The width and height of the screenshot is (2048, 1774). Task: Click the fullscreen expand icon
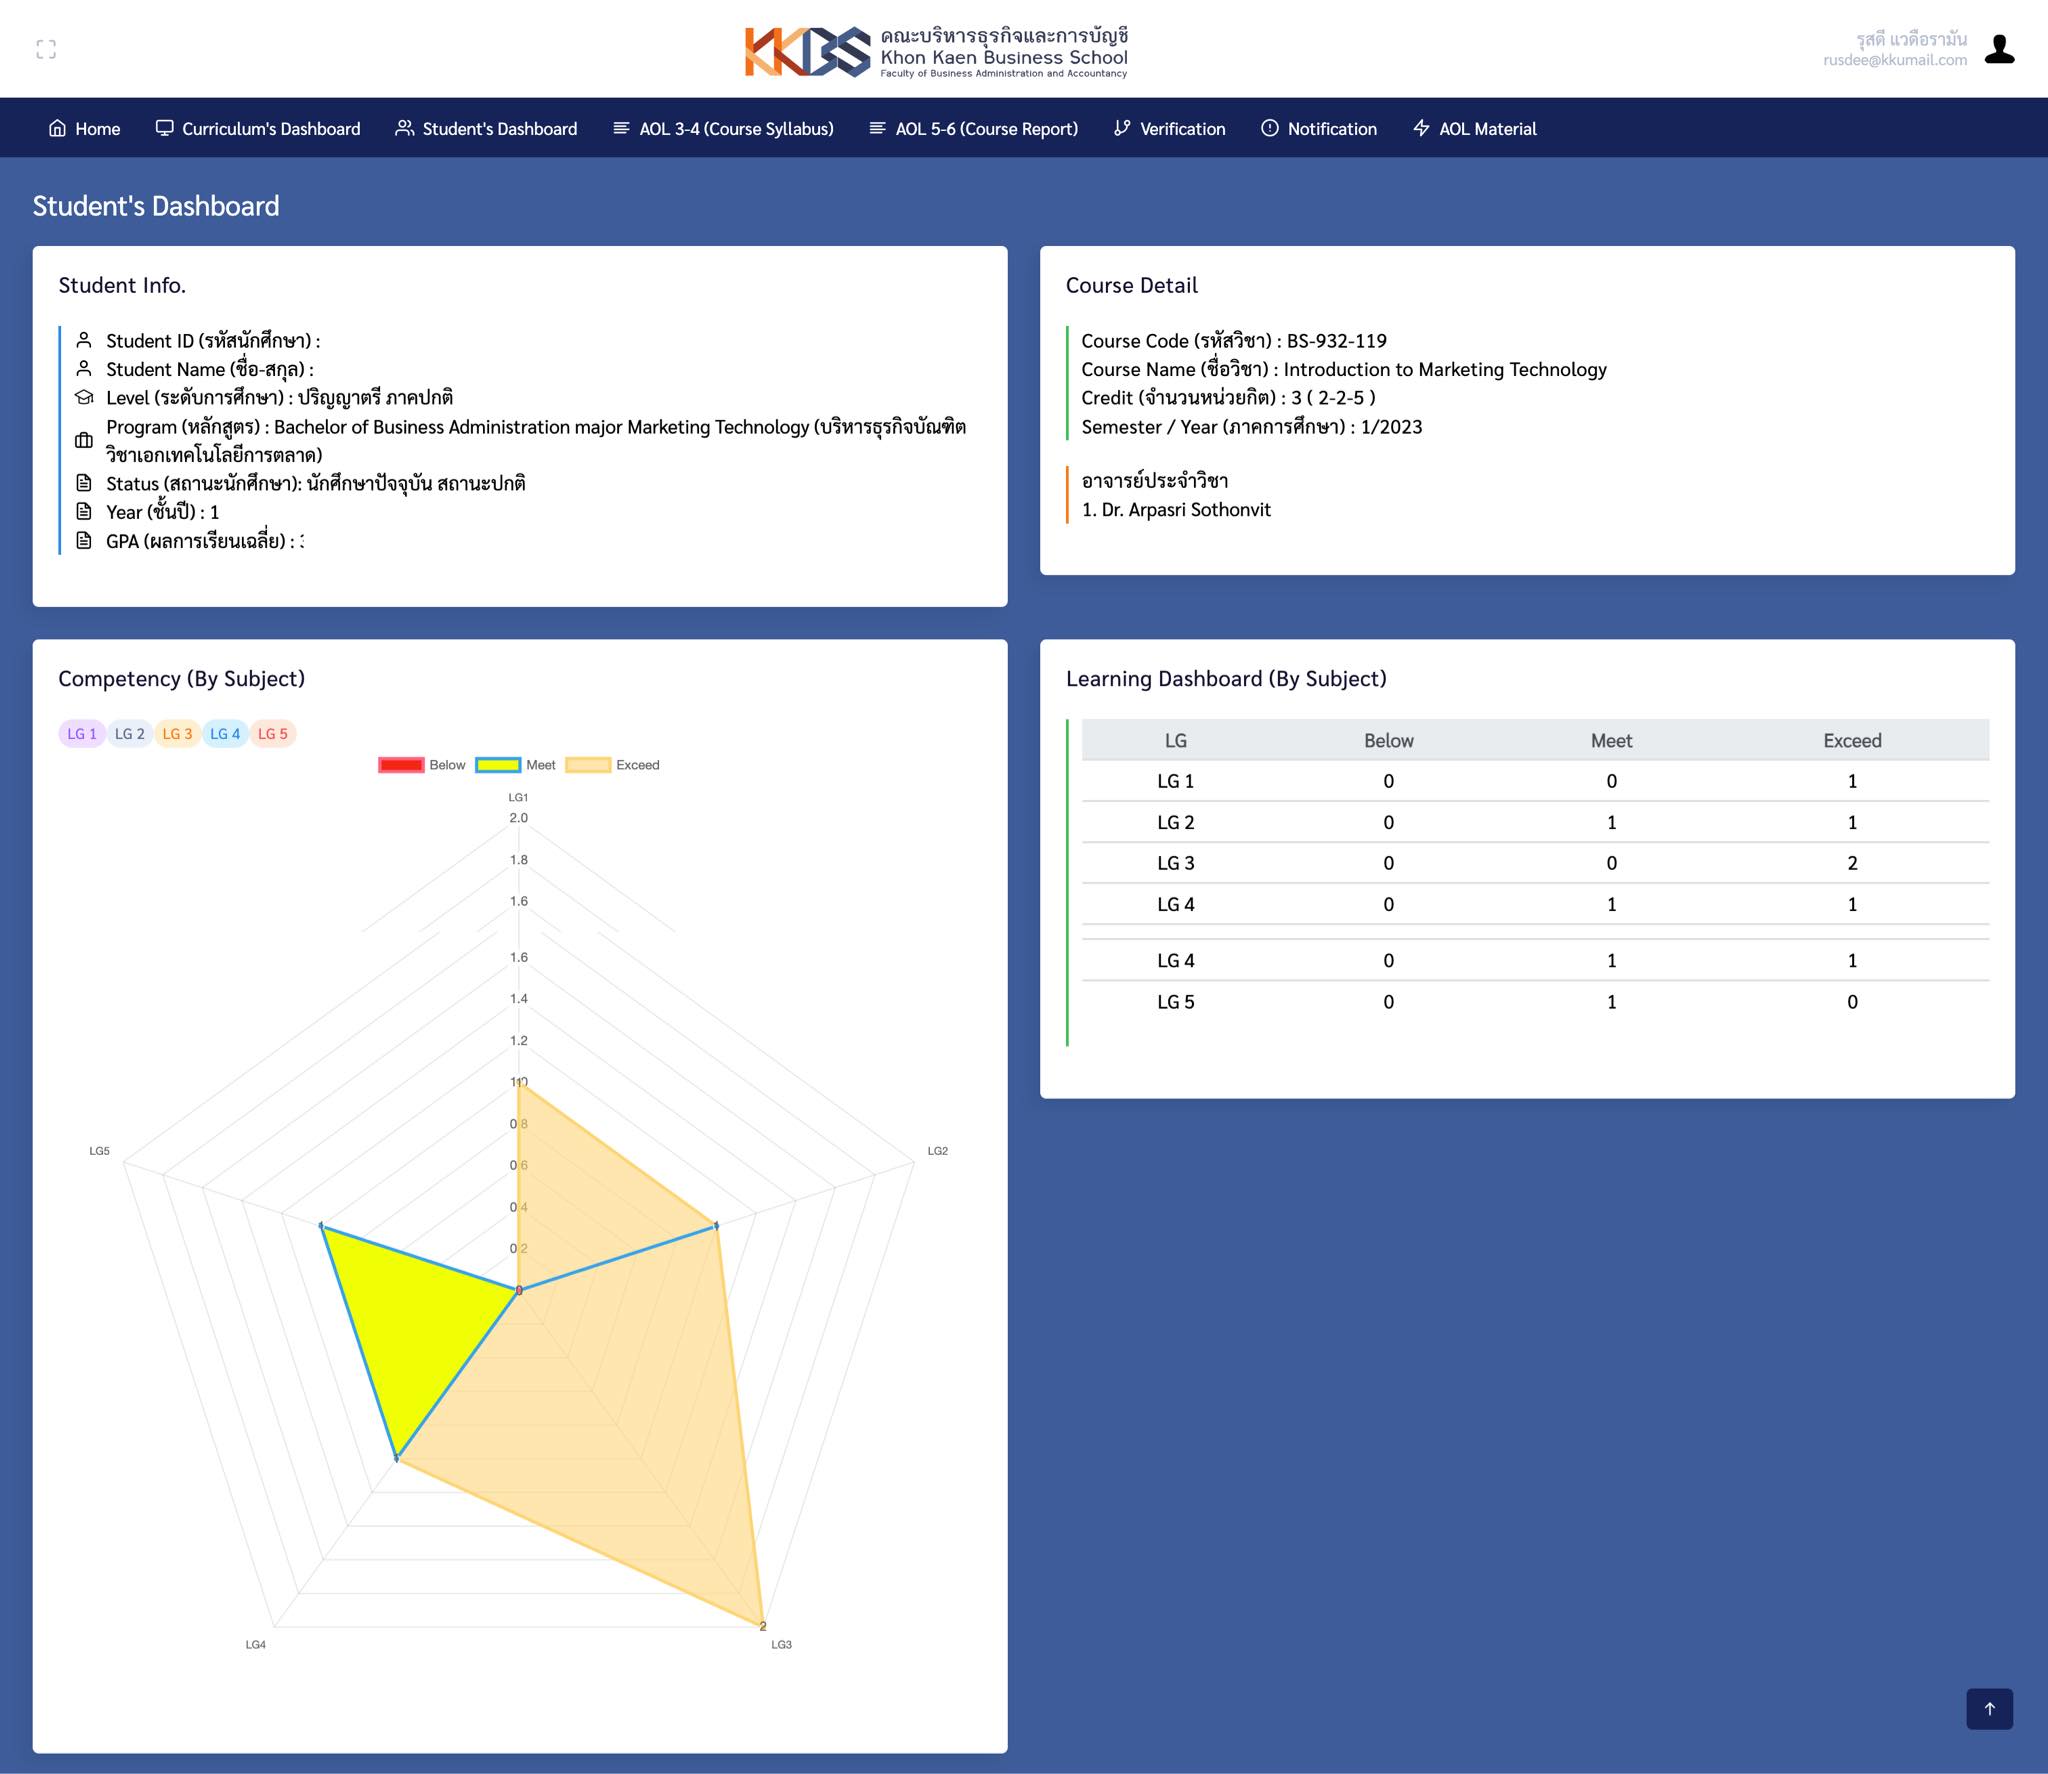(46, 49)
